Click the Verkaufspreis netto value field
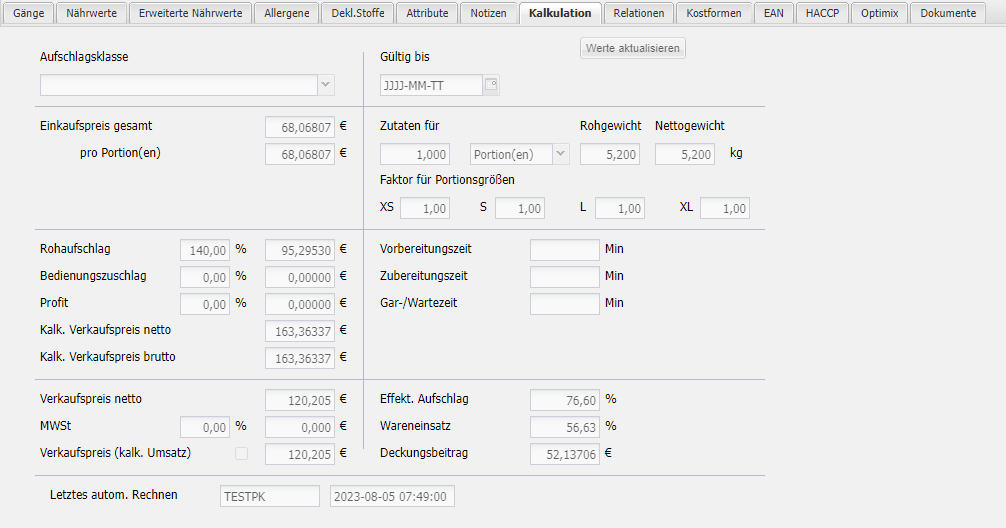 pos(299,400)
